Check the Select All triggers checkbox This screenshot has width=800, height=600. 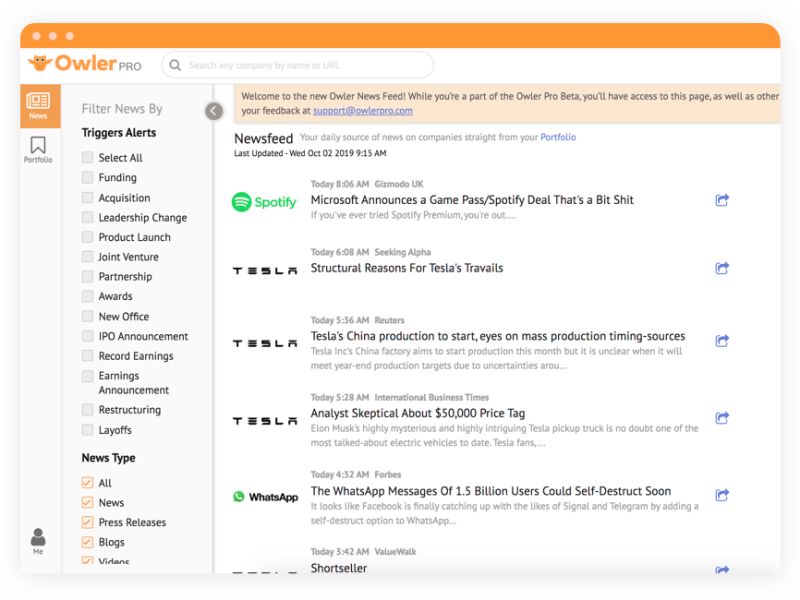pyautogui.click(x=88, y=157)
